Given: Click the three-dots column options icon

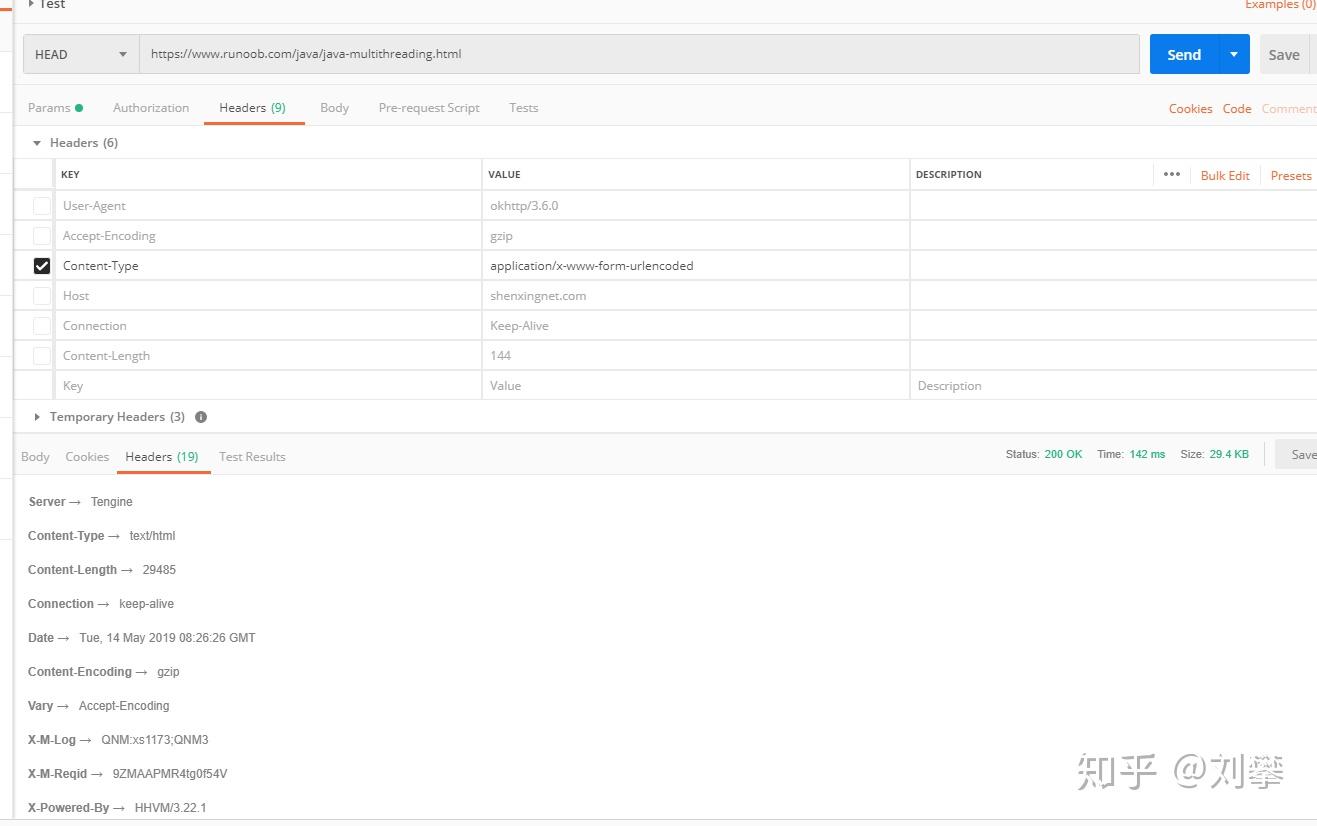Looking at the screenshot, I should pyautogui.click(x=1172, y=175).
